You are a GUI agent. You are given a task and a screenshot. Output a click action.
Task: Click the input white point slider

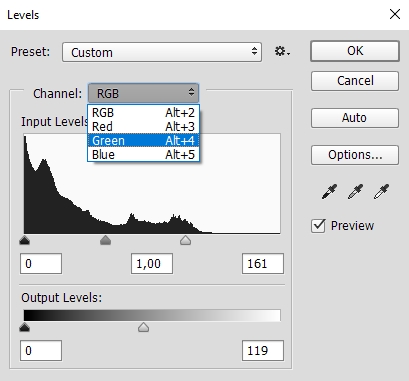(185, 240)
